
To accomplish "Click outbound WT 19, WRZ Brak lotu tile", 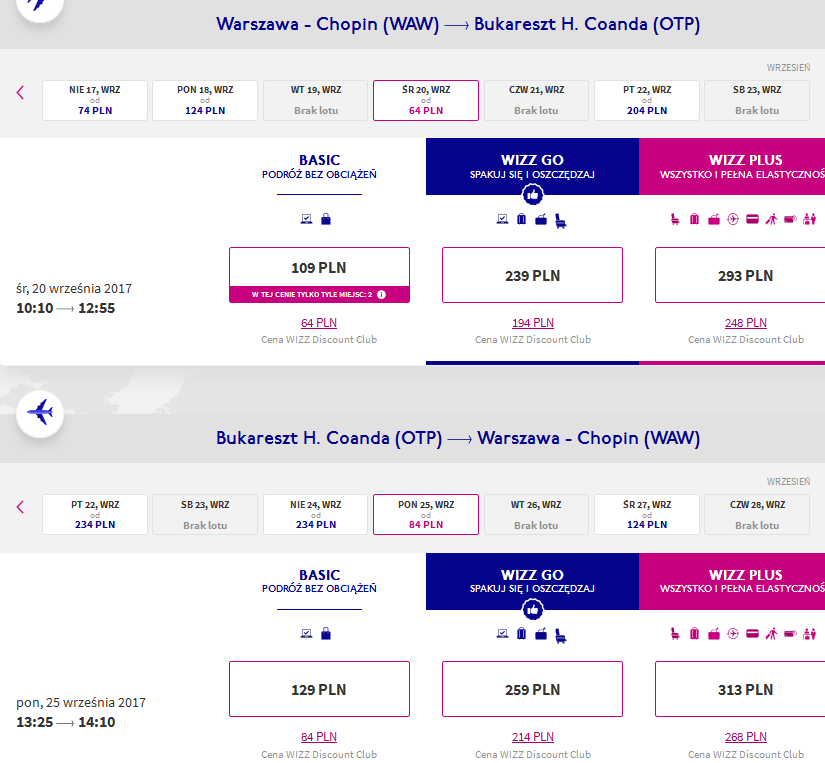I will coord(316,101).
